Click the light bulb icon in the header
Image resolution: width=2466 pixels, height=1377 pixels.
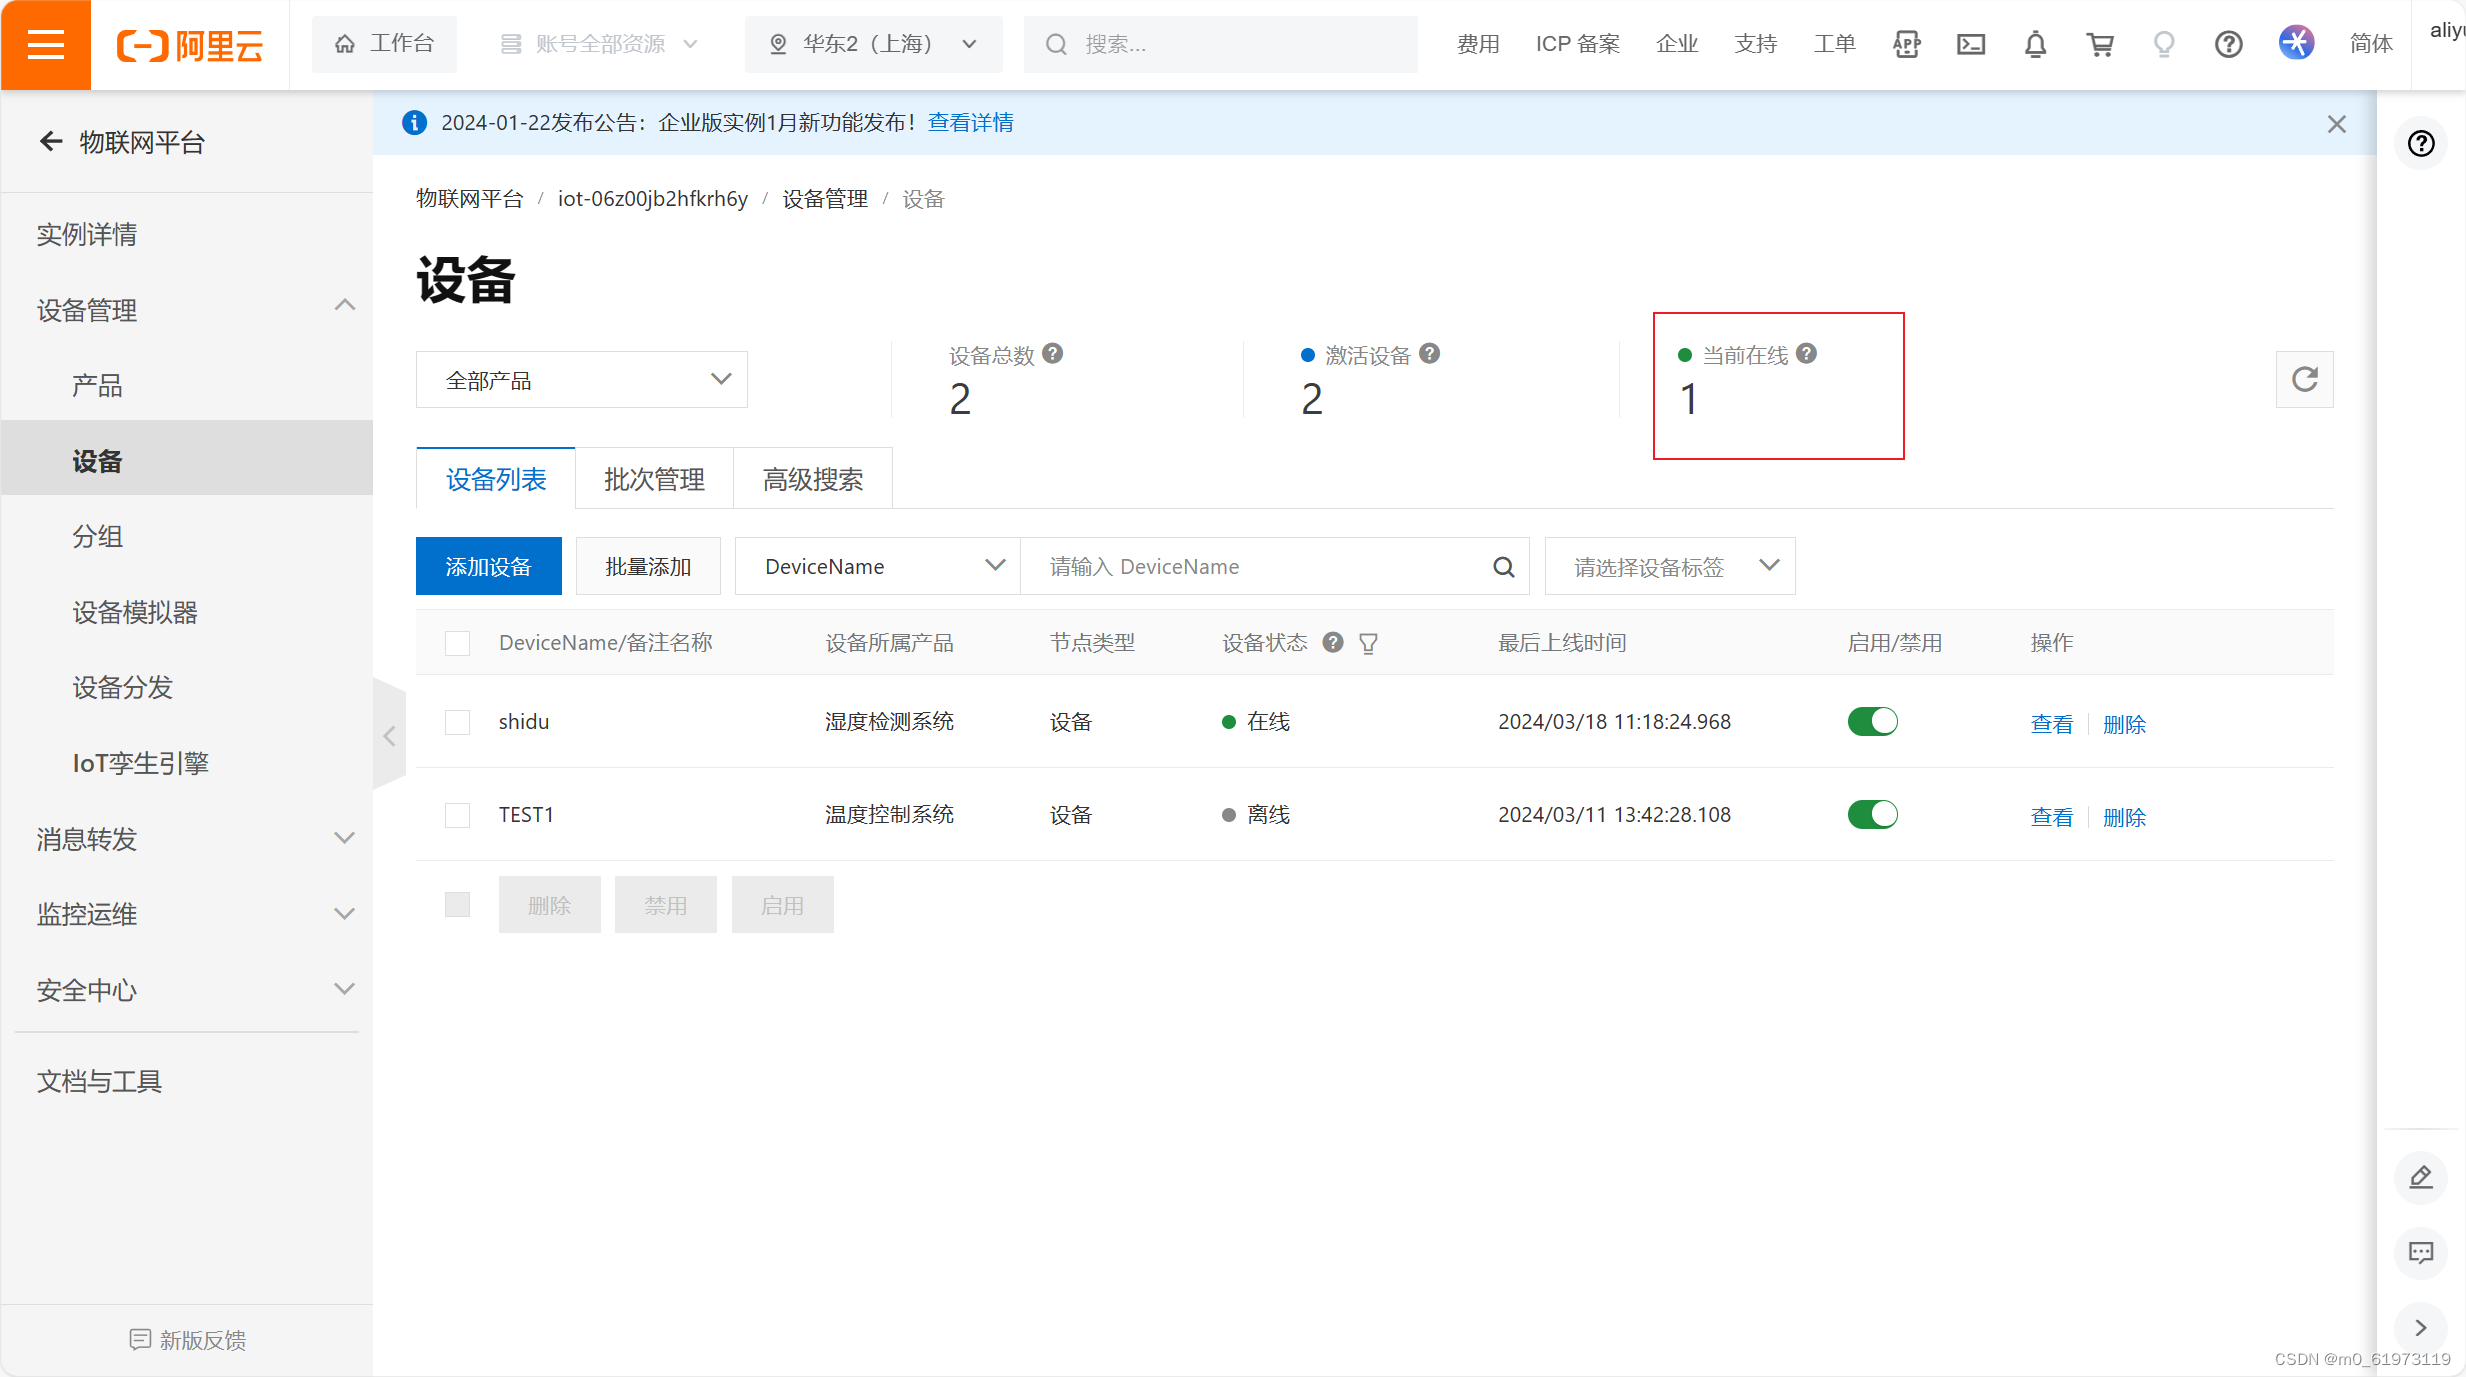click(2164, 44)
